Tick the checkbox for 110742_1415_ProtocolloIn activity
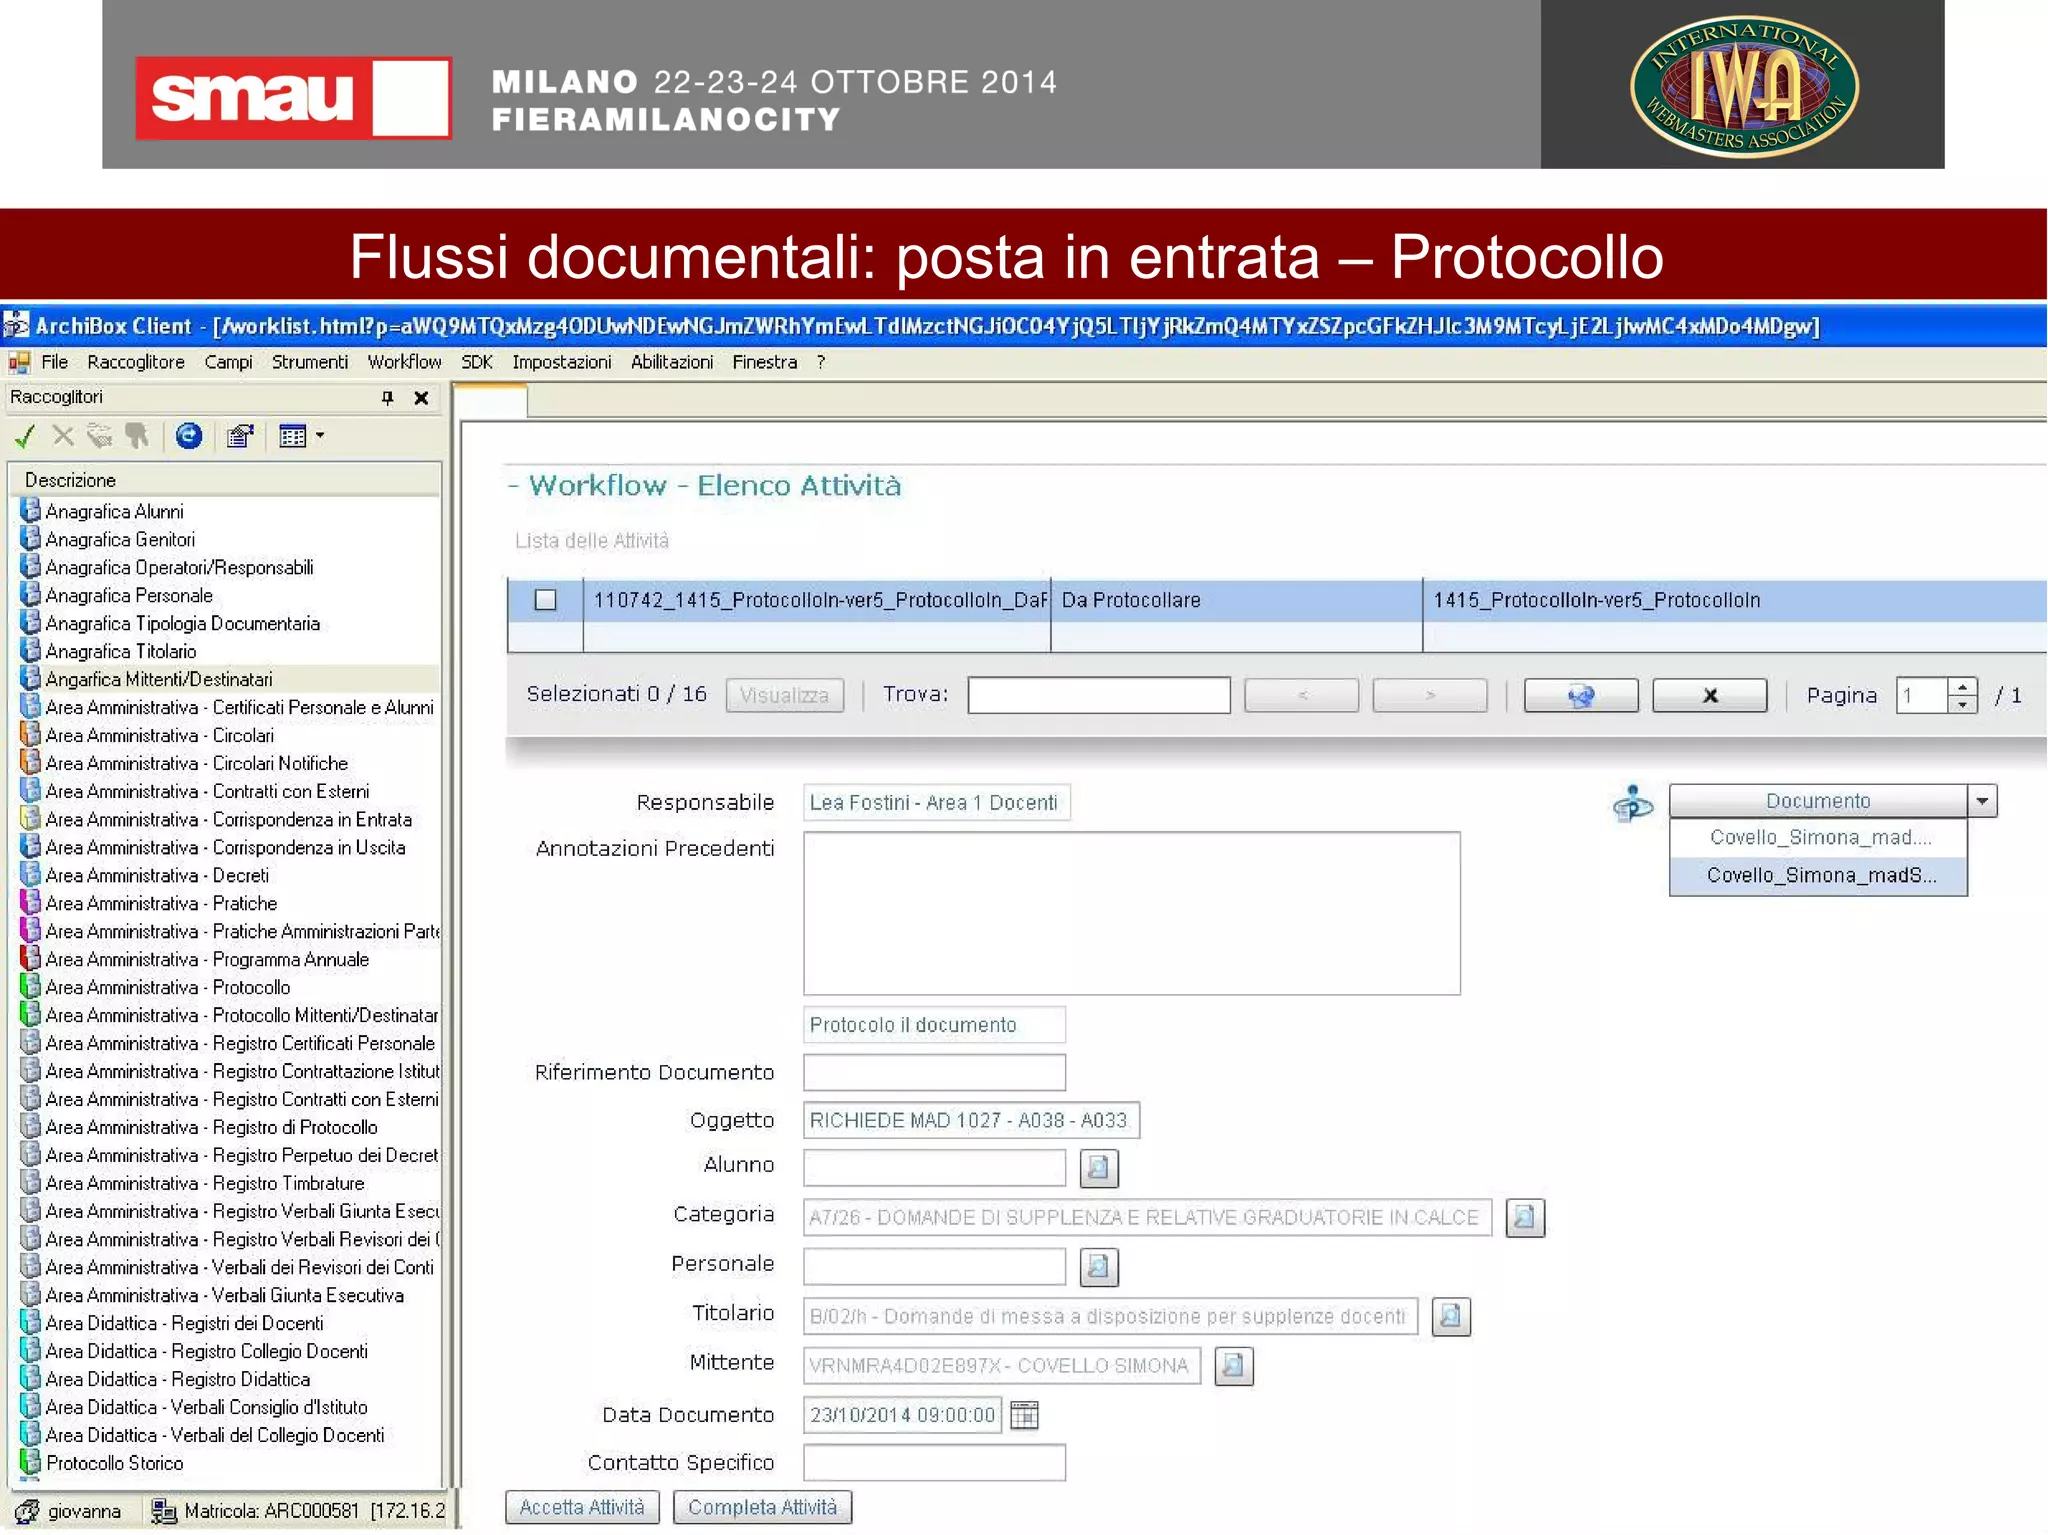Screen dimensions: 2048x1535 545,600
